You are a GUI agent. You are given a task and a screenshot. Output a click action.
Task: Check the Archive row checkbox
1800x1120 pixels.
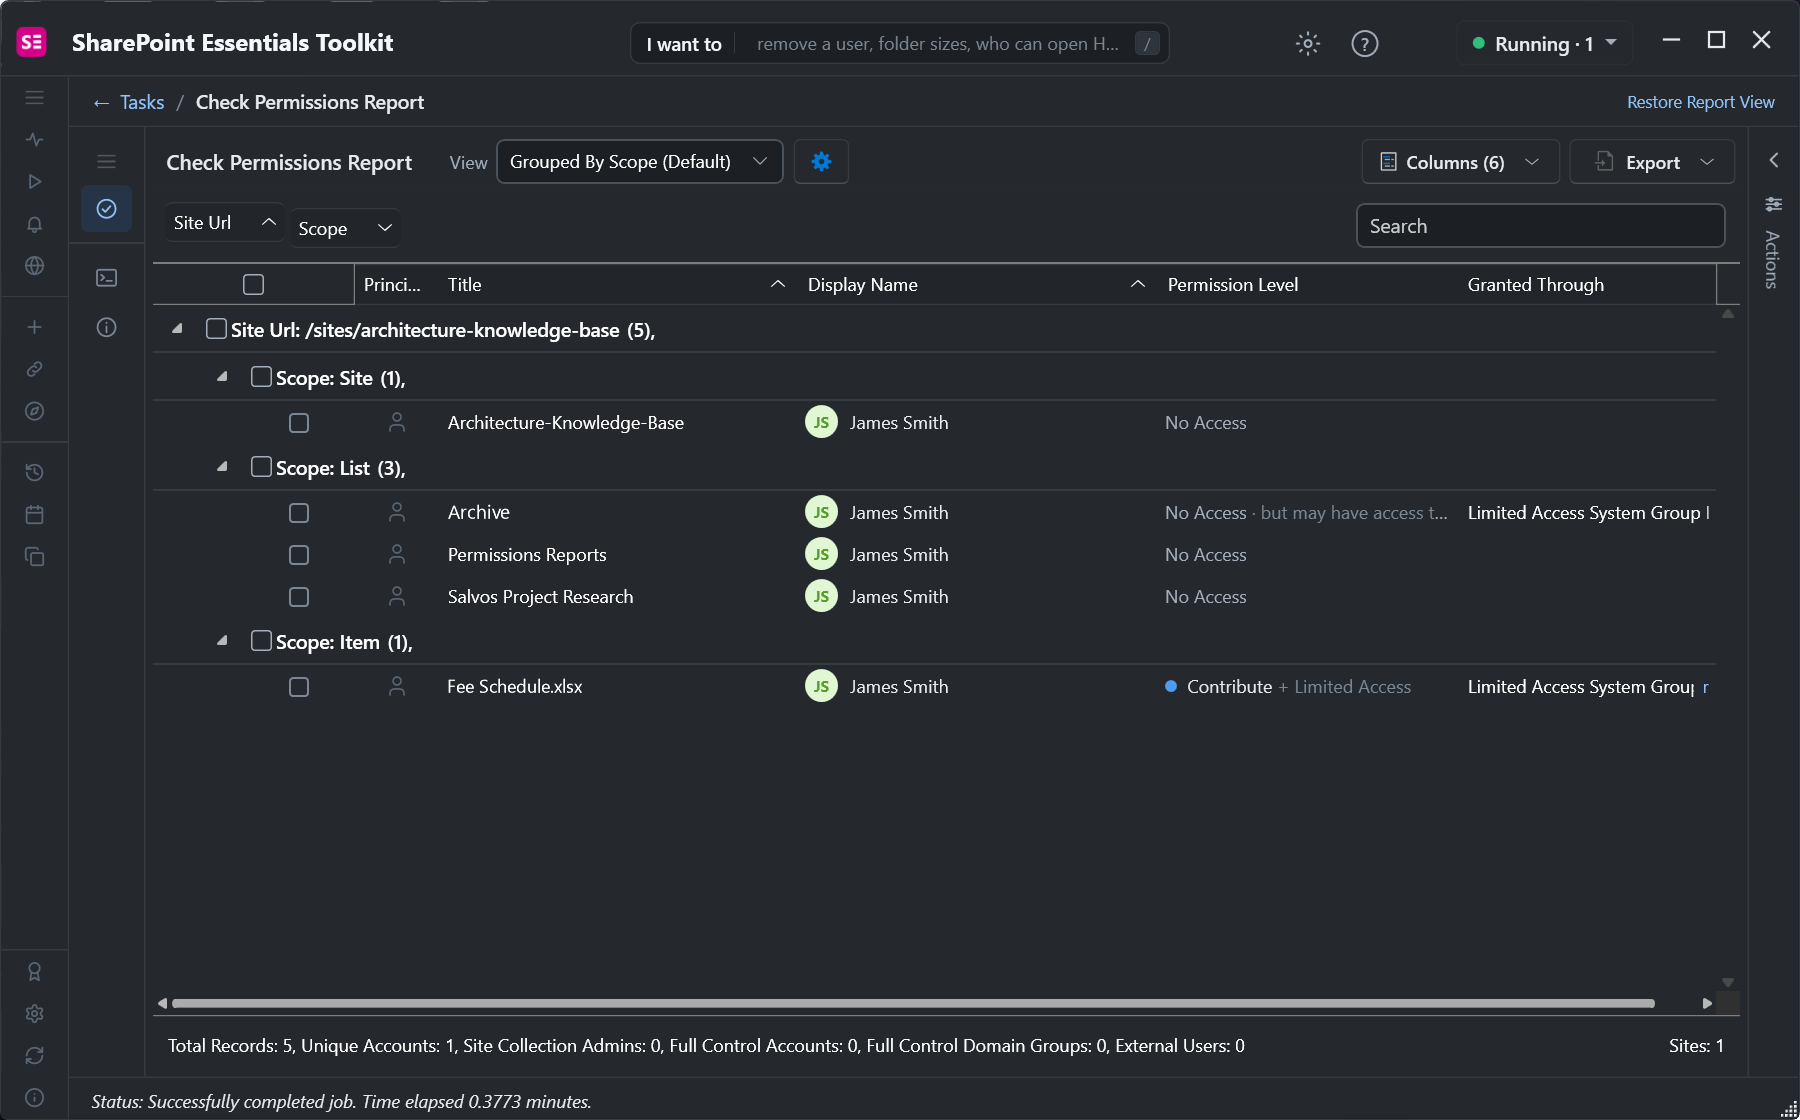(x=299, y=513)
